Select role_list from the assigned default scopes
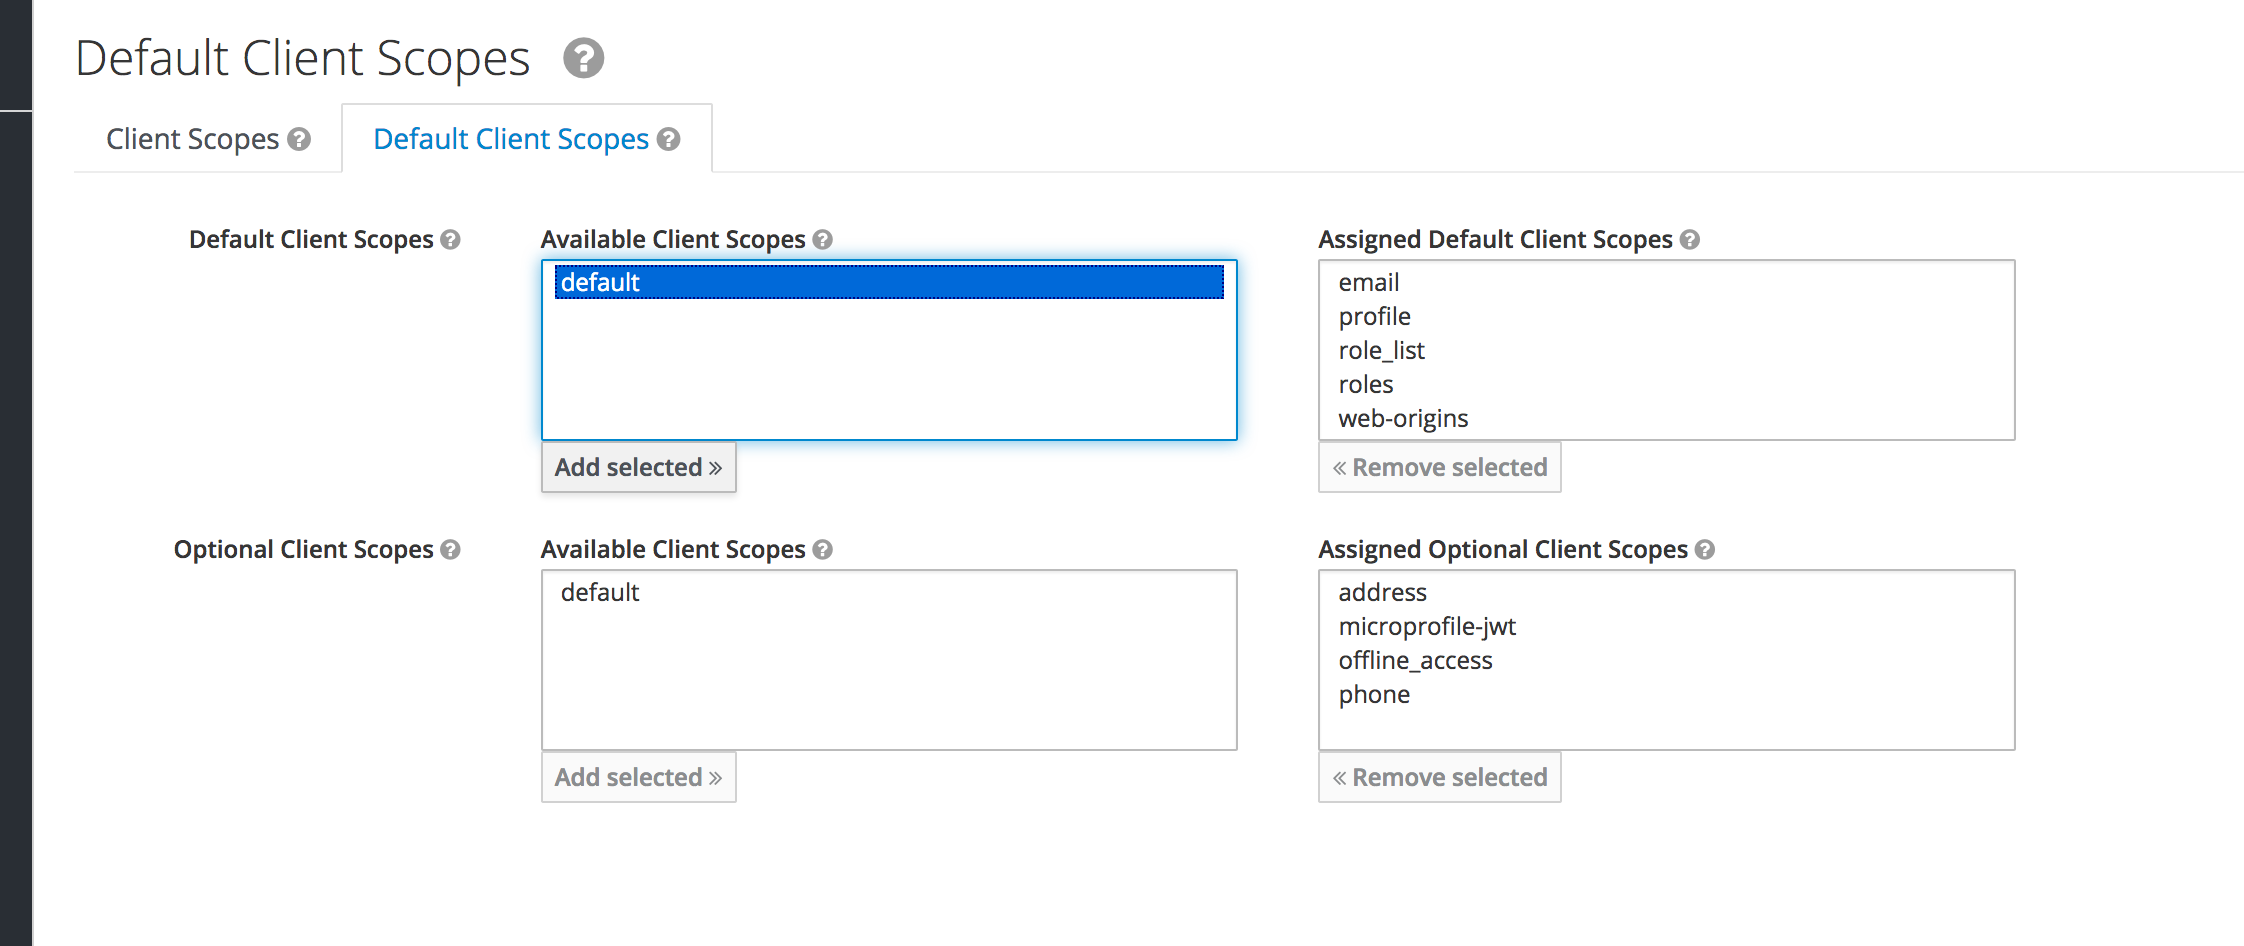 coord(1381,350)
